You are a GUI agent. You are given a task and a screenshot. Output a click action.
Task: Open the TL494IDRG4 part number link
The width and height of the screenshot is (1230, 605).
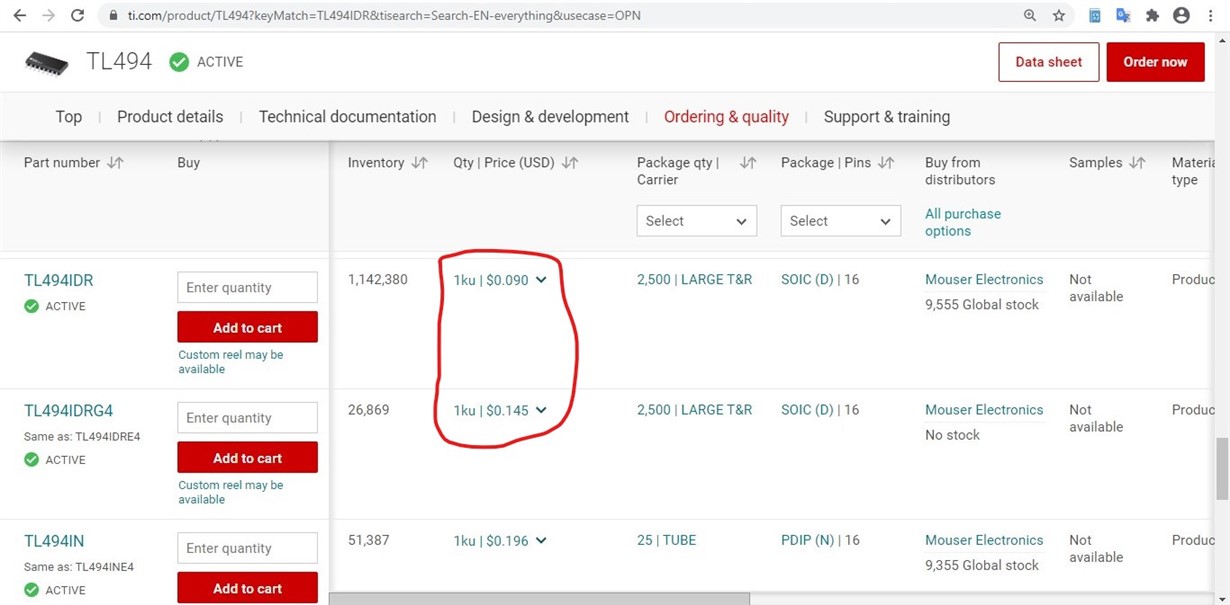point(68,410)
